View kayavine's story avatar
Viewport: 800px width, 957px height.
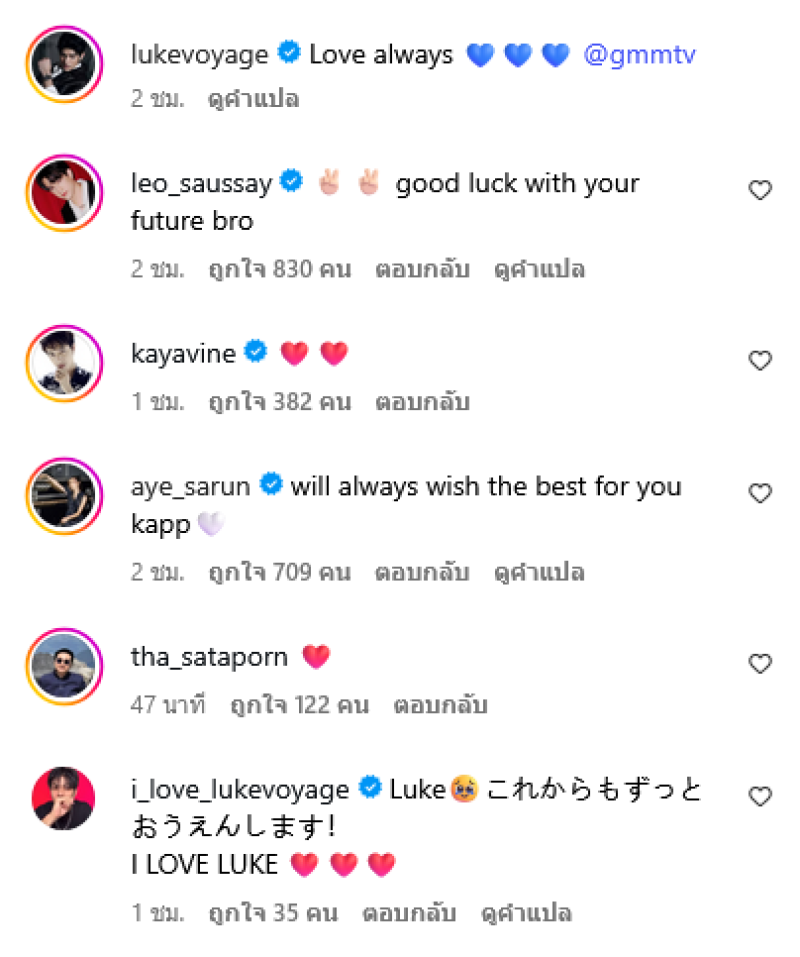[x=64, y=361]
